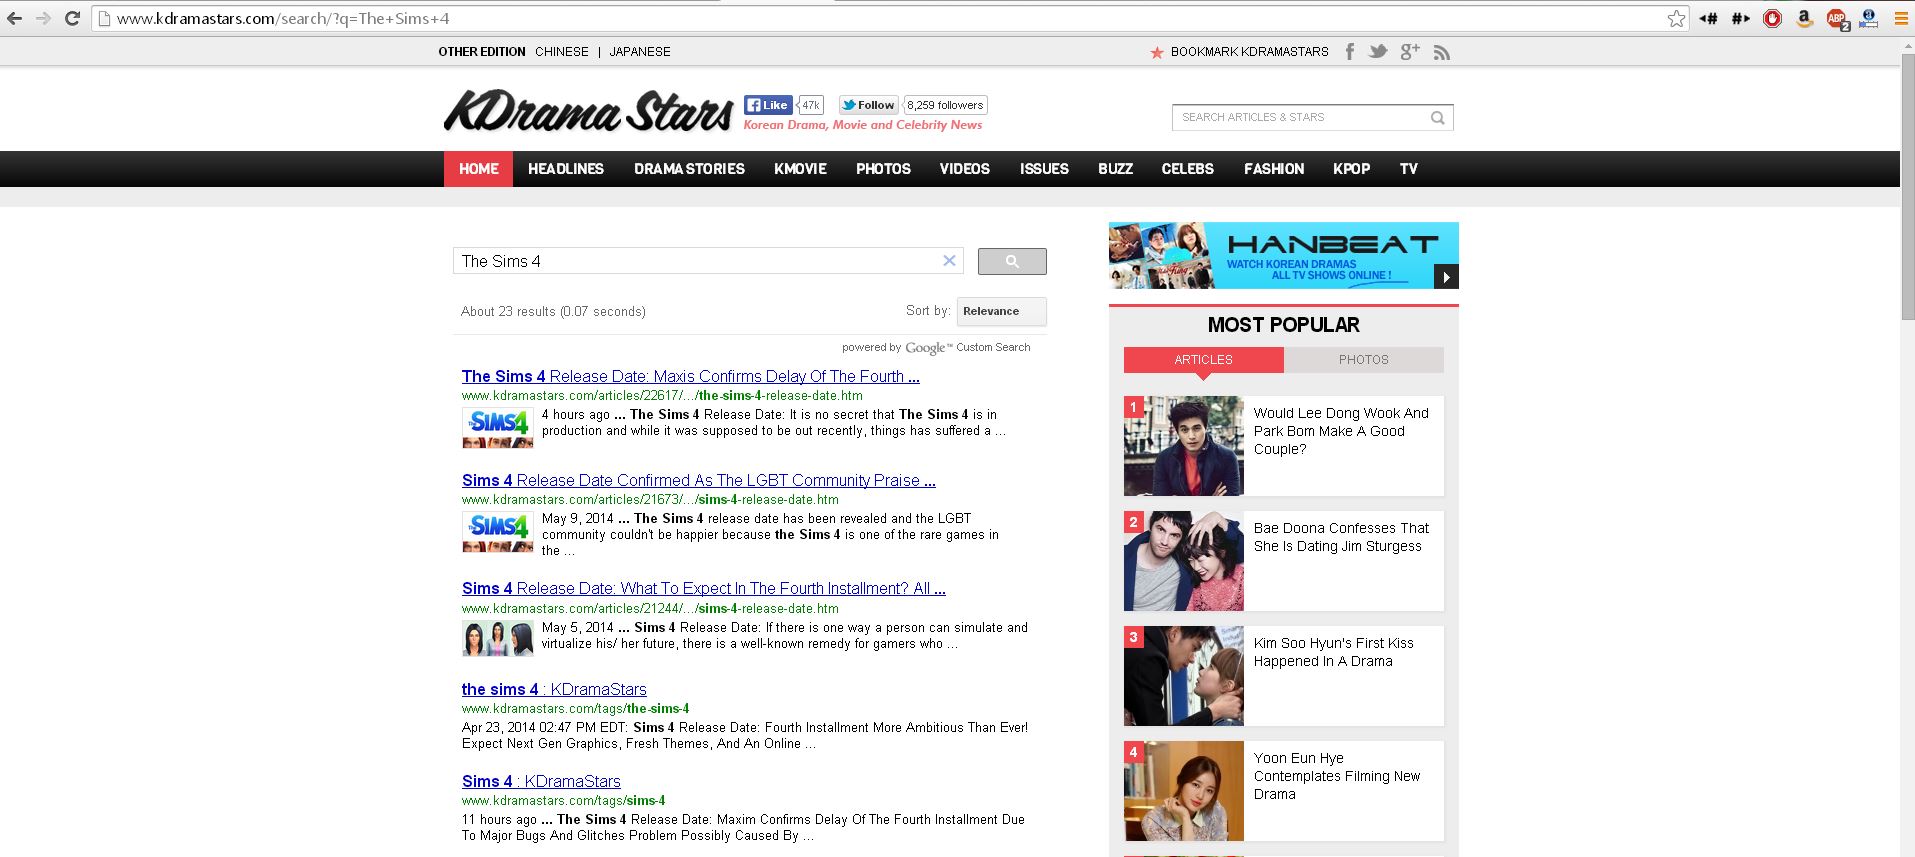The width and height of the screenshot is (1915, 857).
Task: Open the RSS feed icon
Action: [x=1441, y=52]
